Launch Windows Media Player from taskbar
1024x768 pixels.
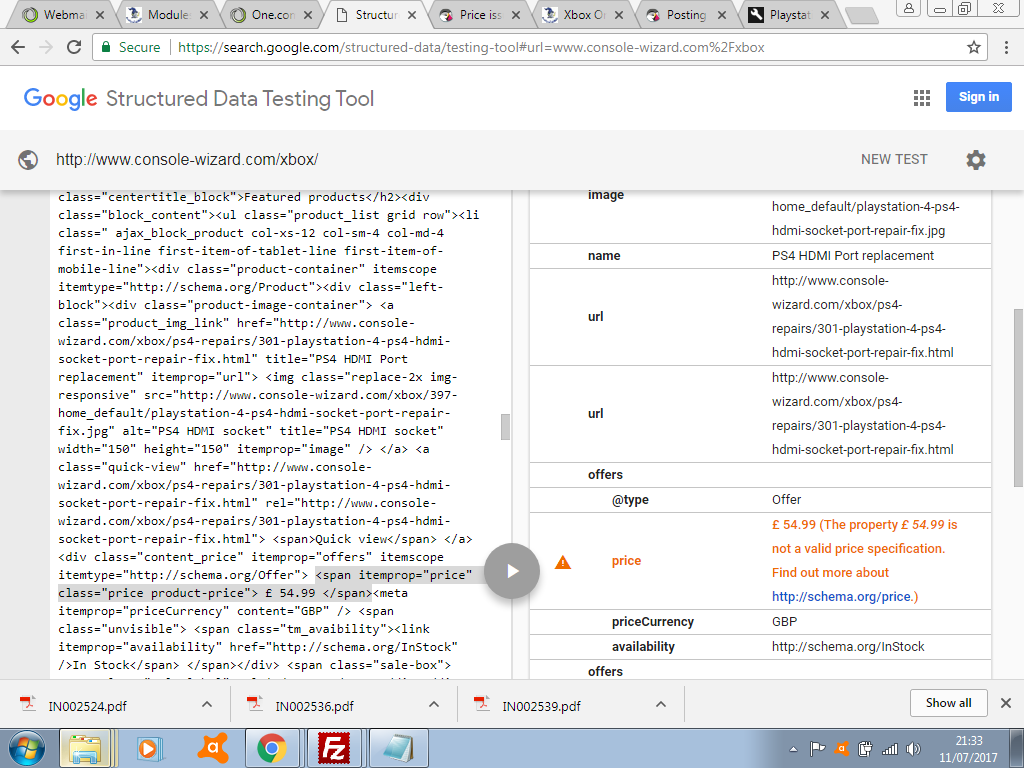[x=148, y=748]
